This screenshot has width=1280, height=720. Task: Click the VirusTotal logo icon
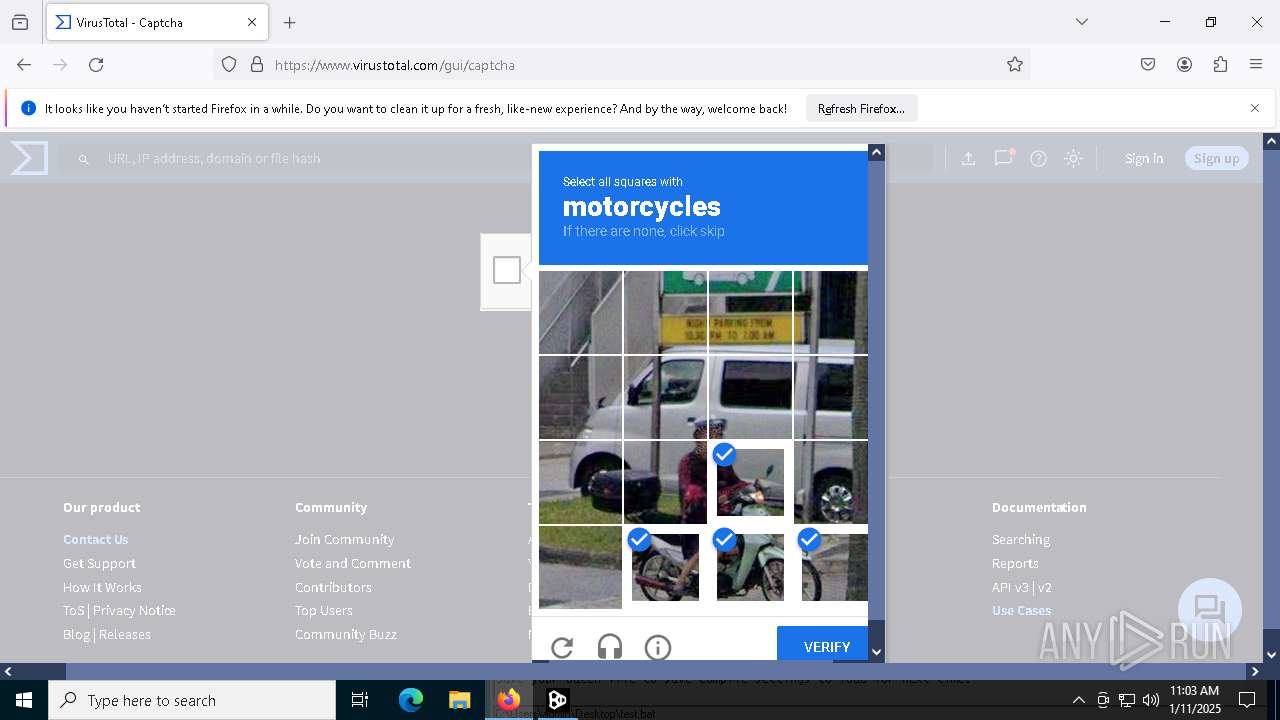click(x=29, y=158)
